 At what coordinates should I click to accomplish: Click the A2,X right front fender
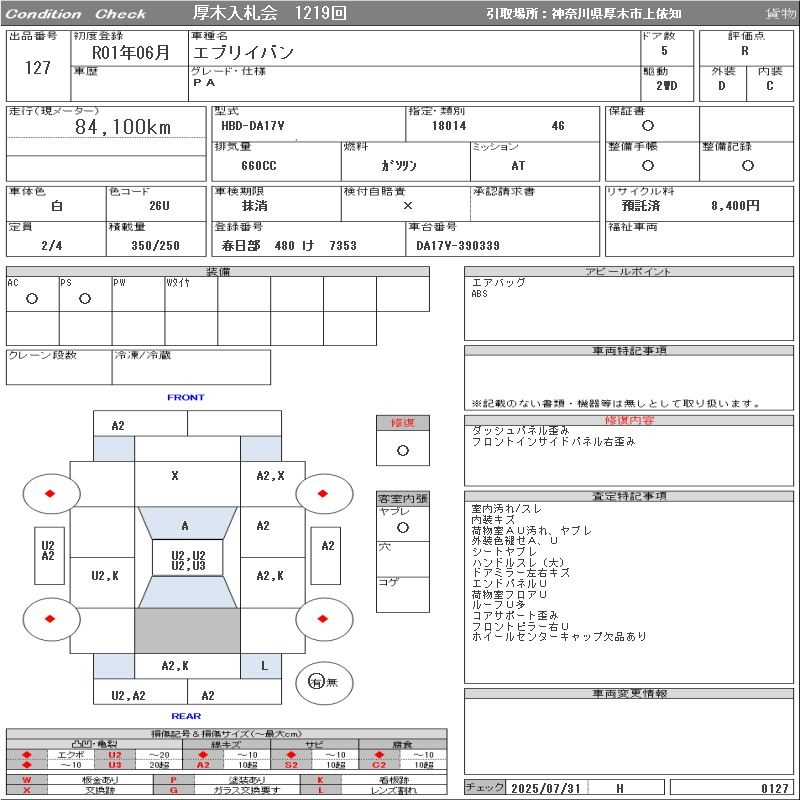click(x=270, y=476)
